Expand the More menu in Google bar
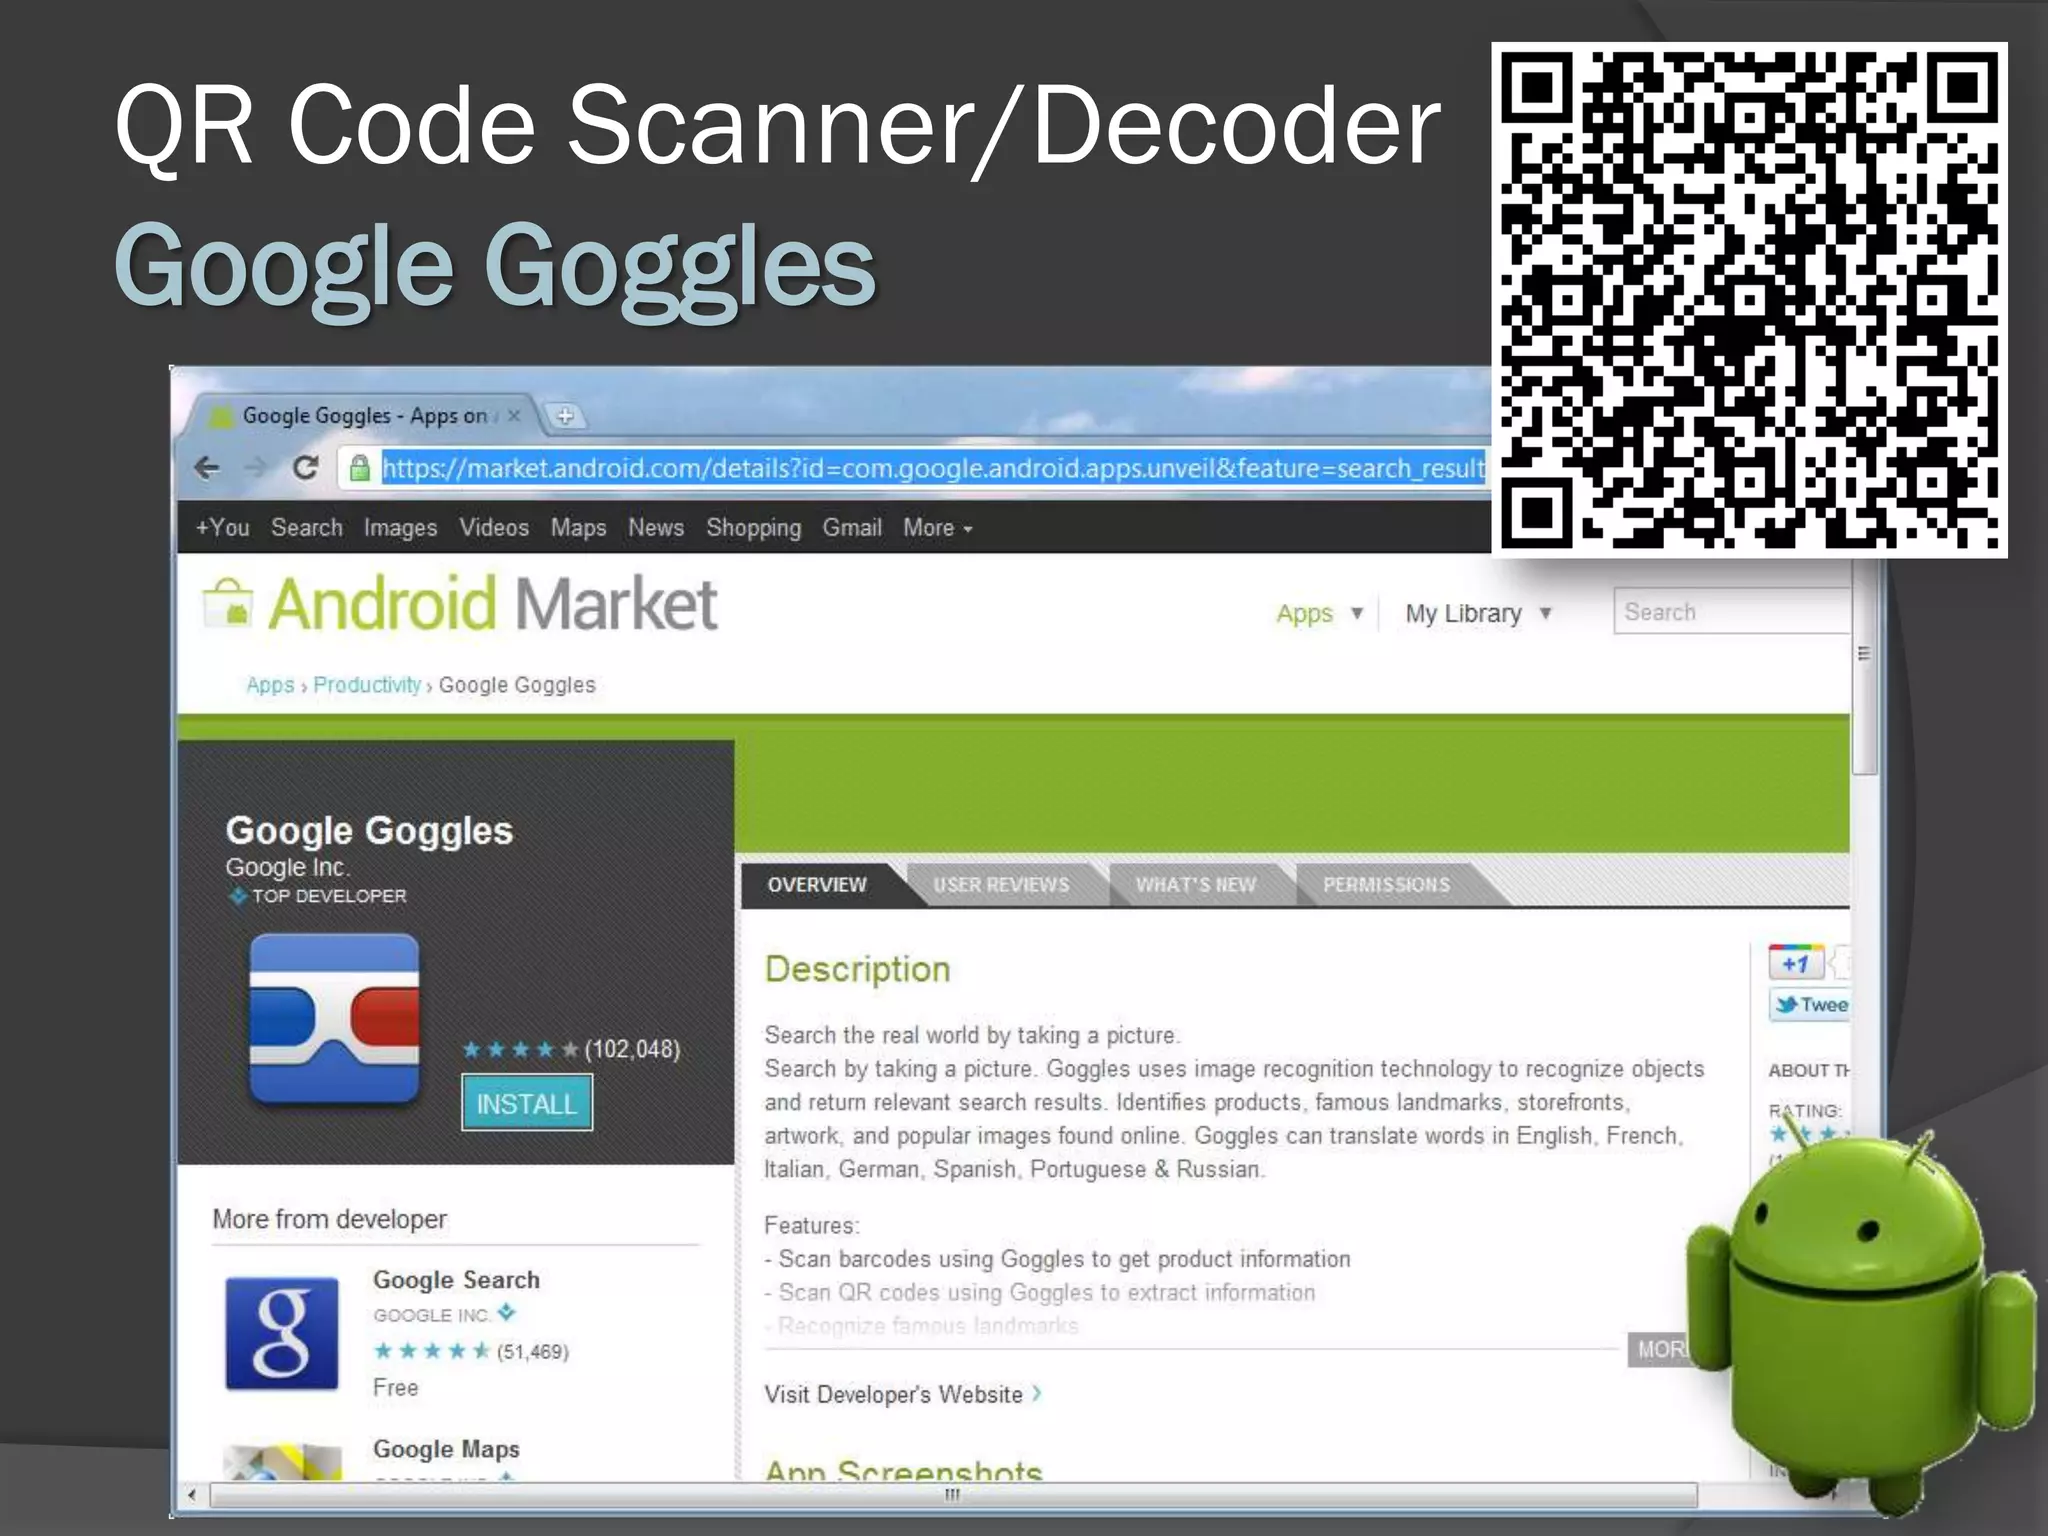 (x=937, y=528)
